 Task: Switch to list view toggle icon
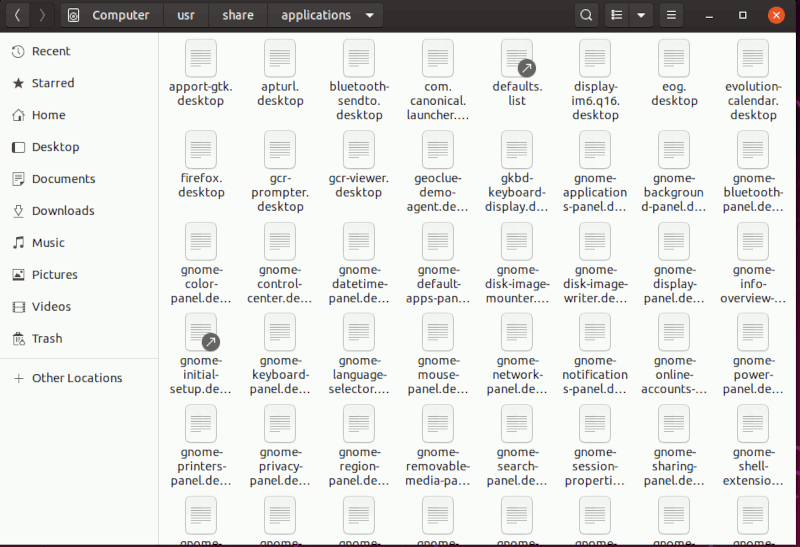616,15
